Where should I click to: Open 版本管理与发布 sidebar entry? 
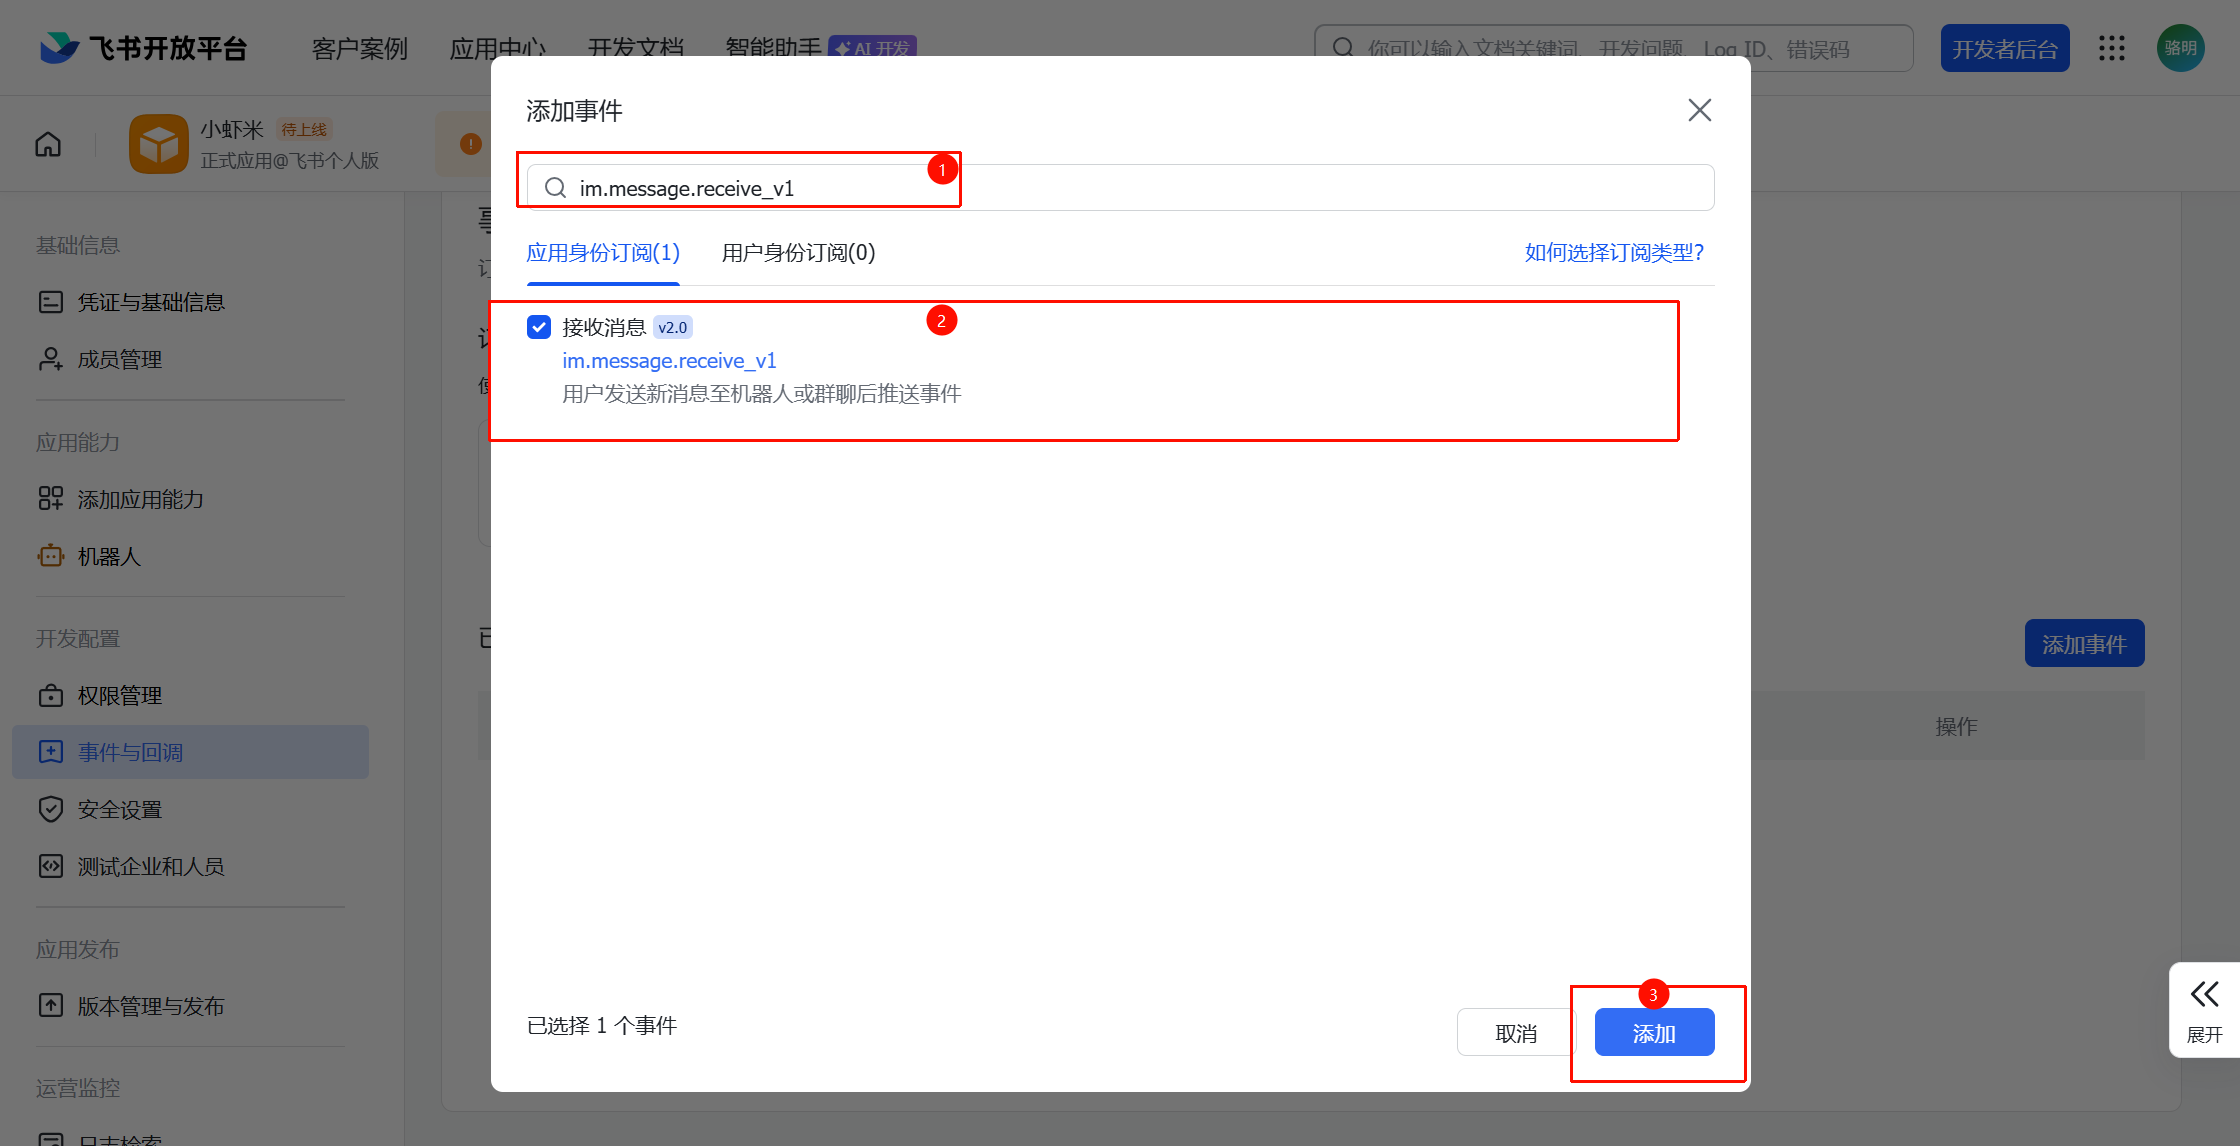(151, 1006)
